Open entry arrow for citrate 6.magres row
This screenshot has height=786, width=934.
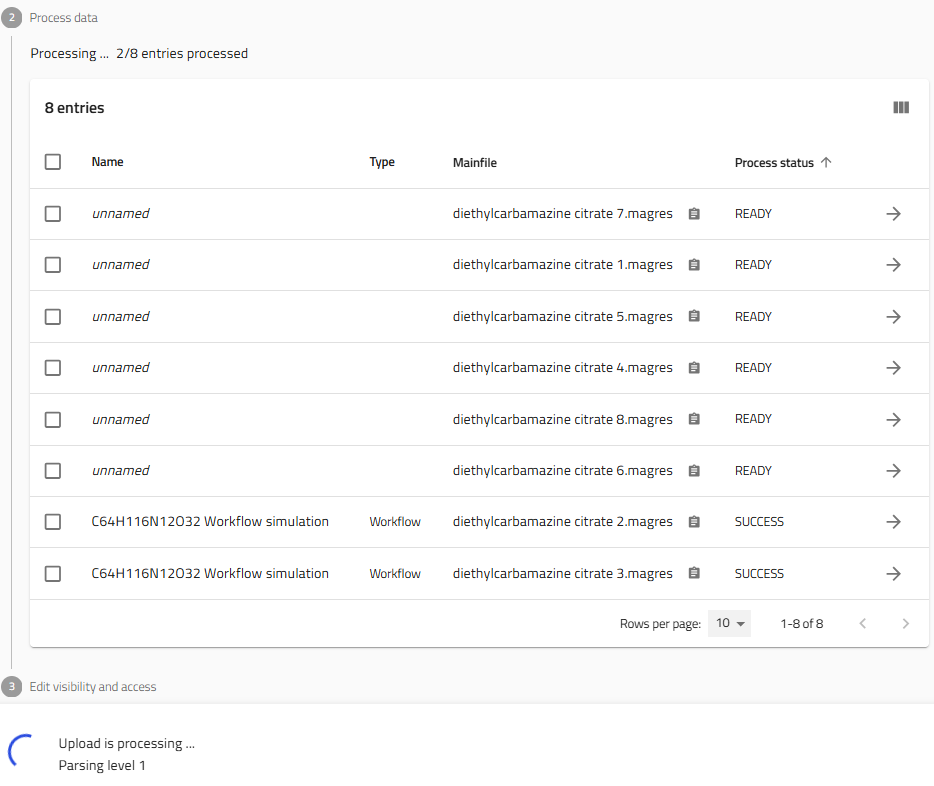pyautogui.click(x=893, y=470)
